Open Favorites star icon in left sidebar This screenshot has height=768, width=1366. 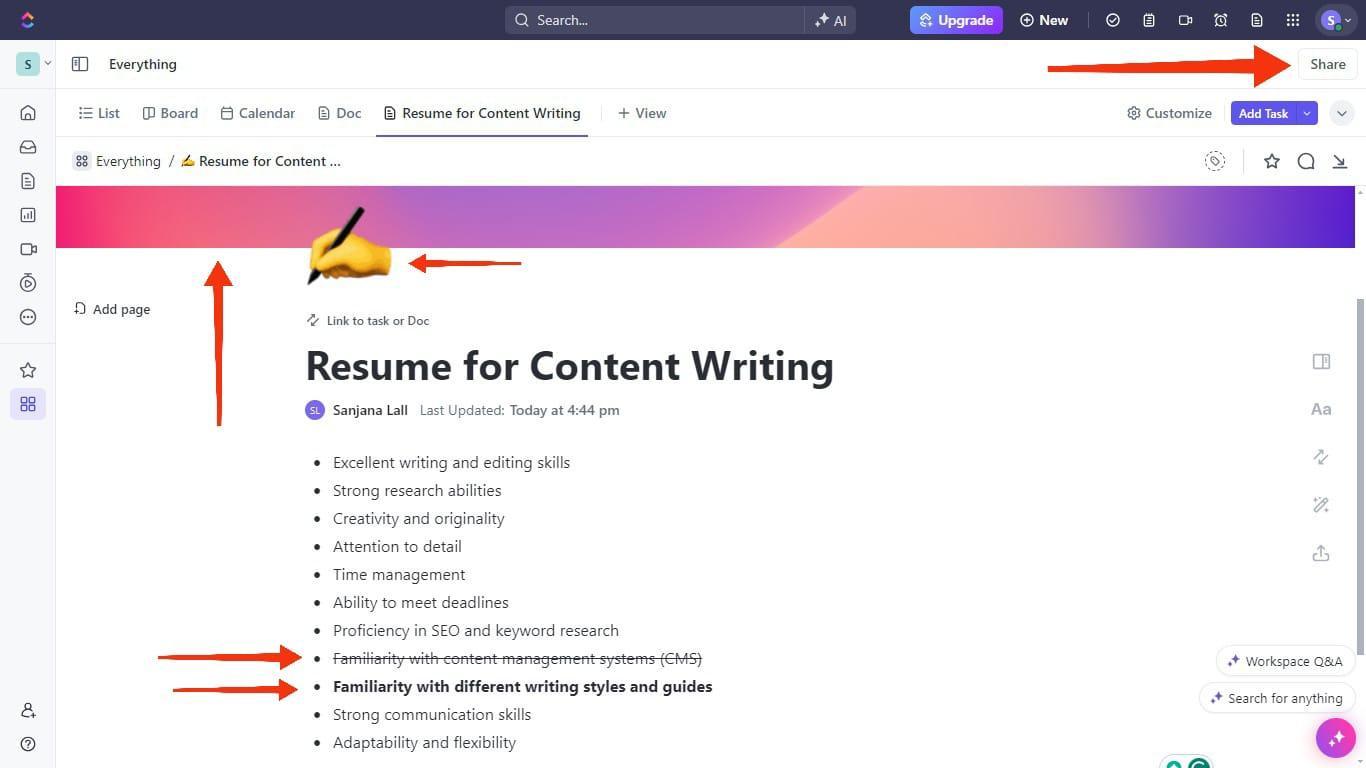pos(28,370)
